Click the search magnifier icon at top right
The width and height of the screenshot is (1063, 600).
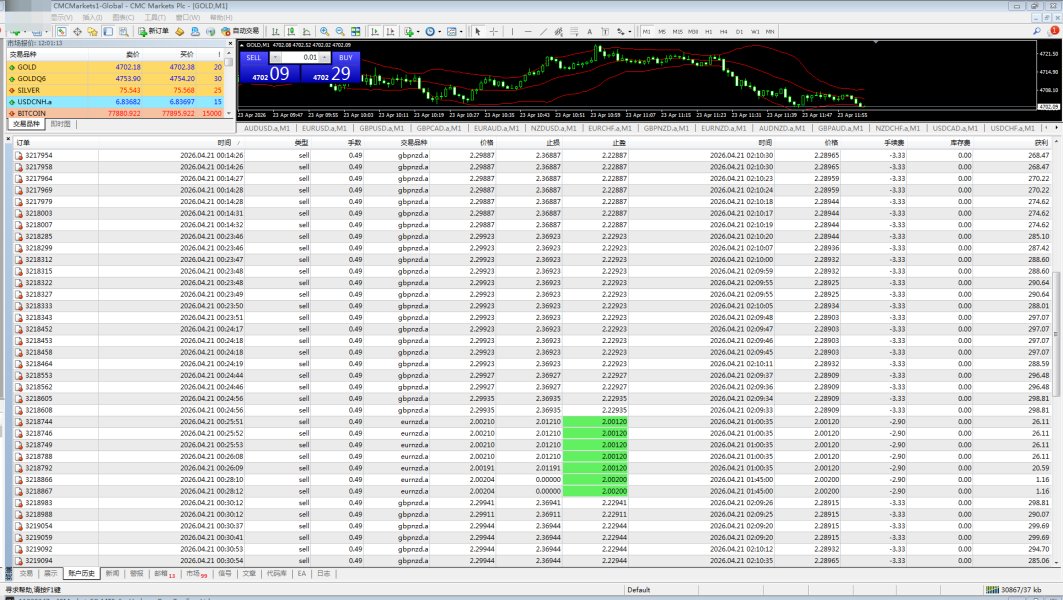click(x=1037, y=31)
